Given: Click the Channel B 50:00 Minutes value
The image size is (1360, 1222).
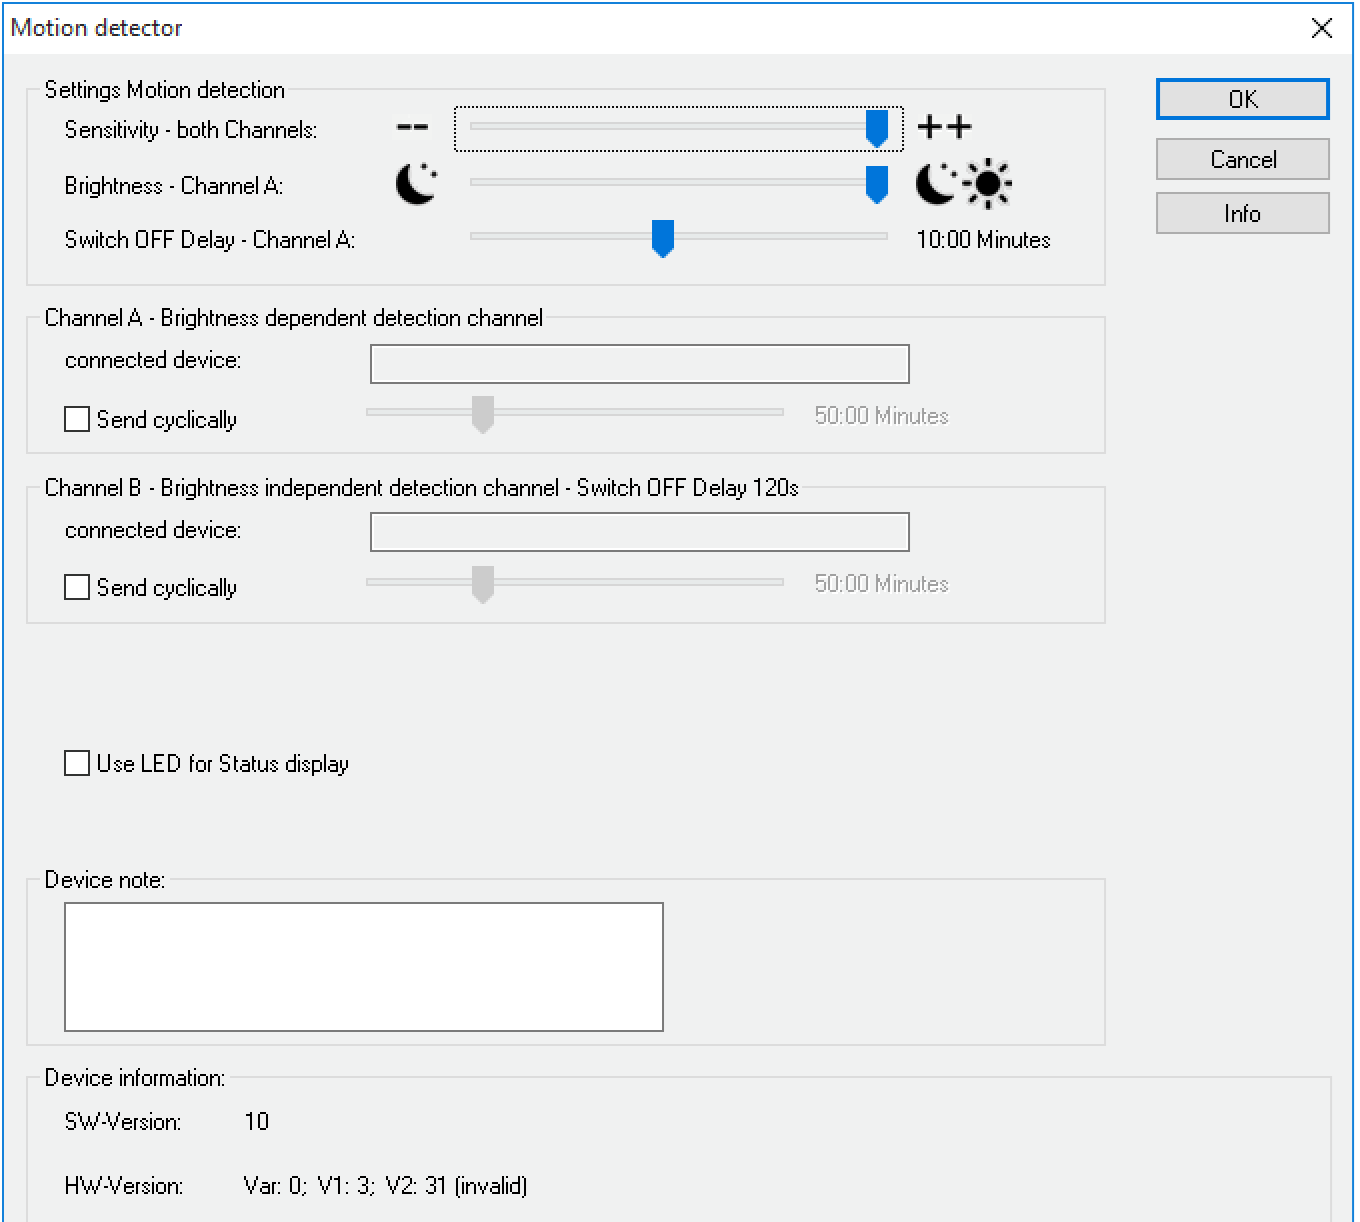Looking at the screenshot, I should pyautogui.click(x=881, y=584).
